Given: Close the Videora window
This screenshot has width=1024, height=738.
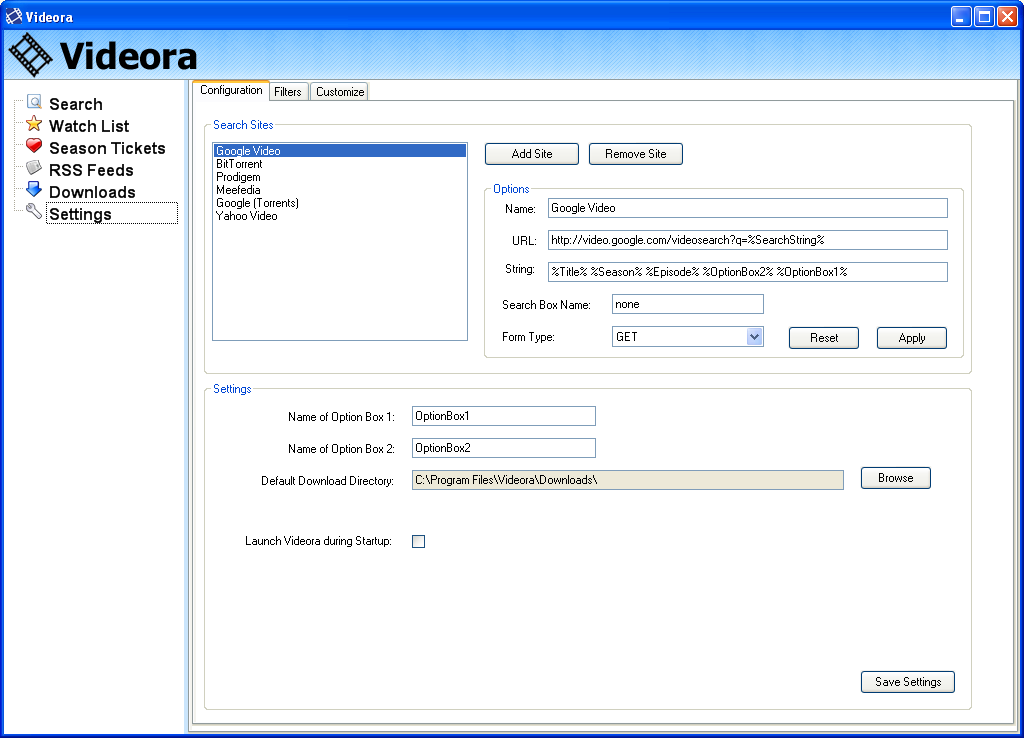Looking at the screenshot, I should coord(1006,16).
